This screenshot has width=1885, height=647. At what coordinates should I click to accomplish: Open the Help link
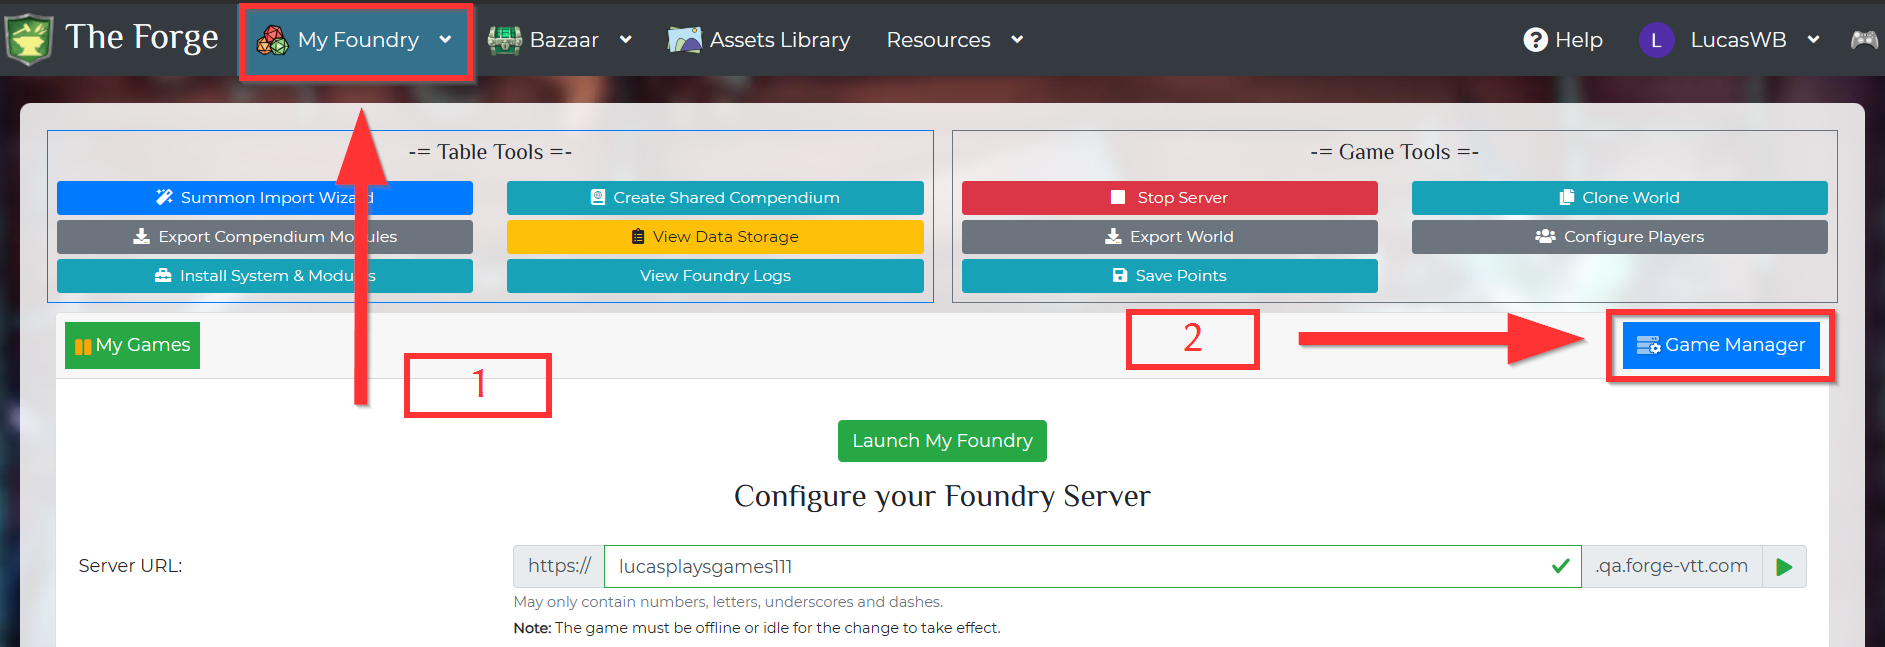[x=1563, y=40]
